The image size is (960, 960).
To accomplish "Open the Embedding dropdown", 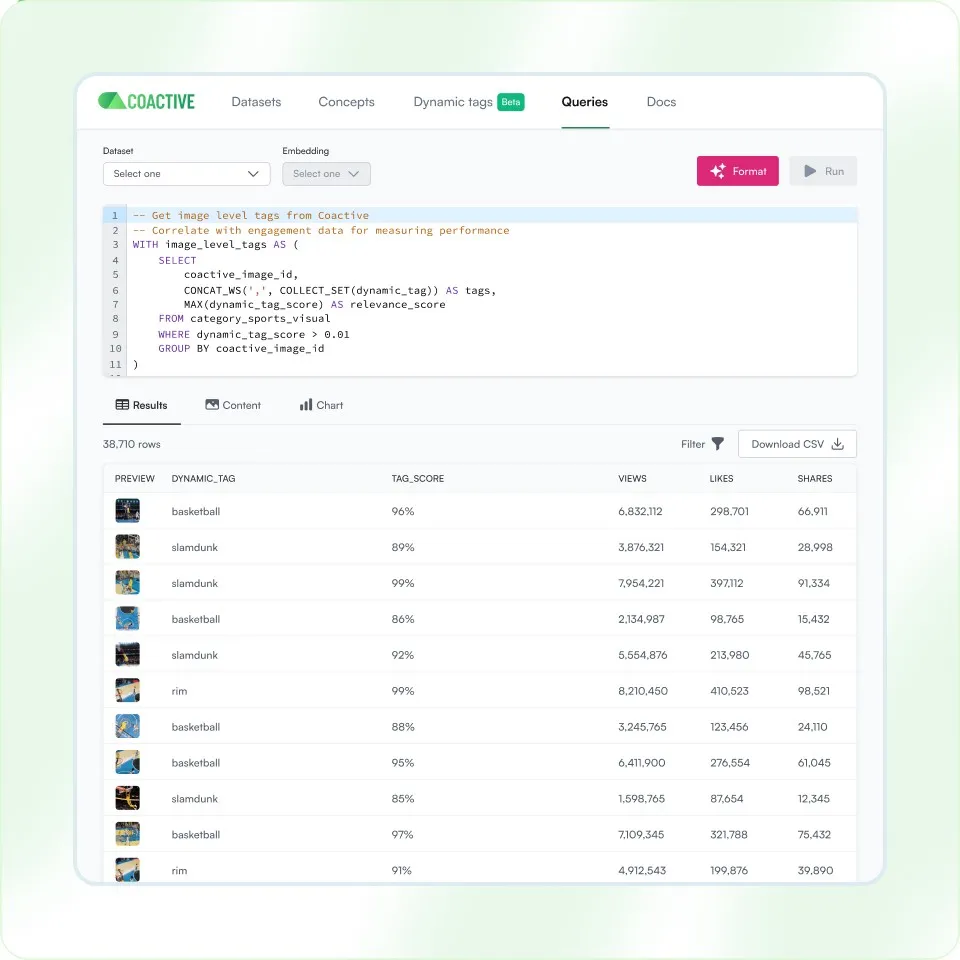I will 326,174.
